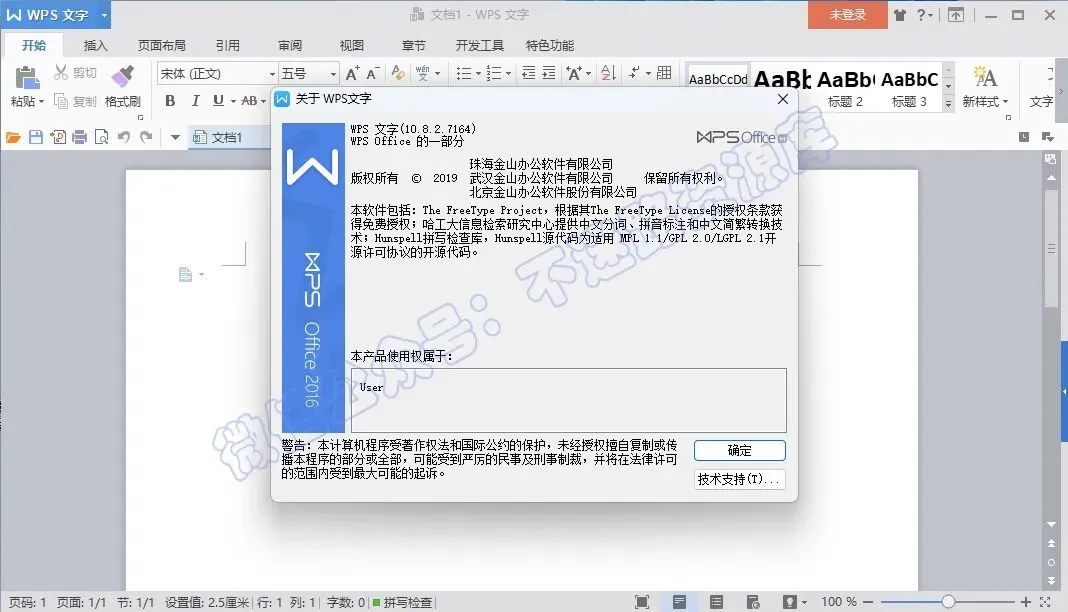Click the Cut scissors icon

click(x=61, y=72)
